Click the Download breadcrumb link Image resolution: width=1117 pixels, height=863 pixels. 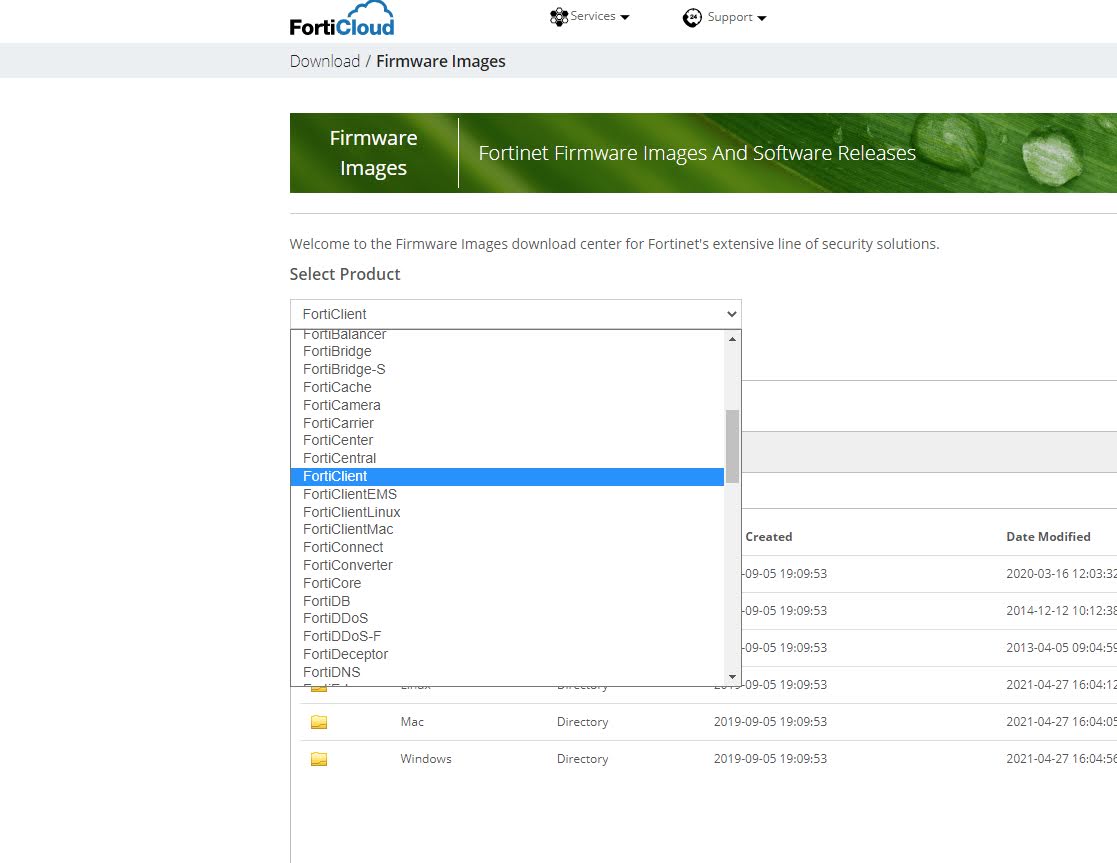click(x=325, y=61)
